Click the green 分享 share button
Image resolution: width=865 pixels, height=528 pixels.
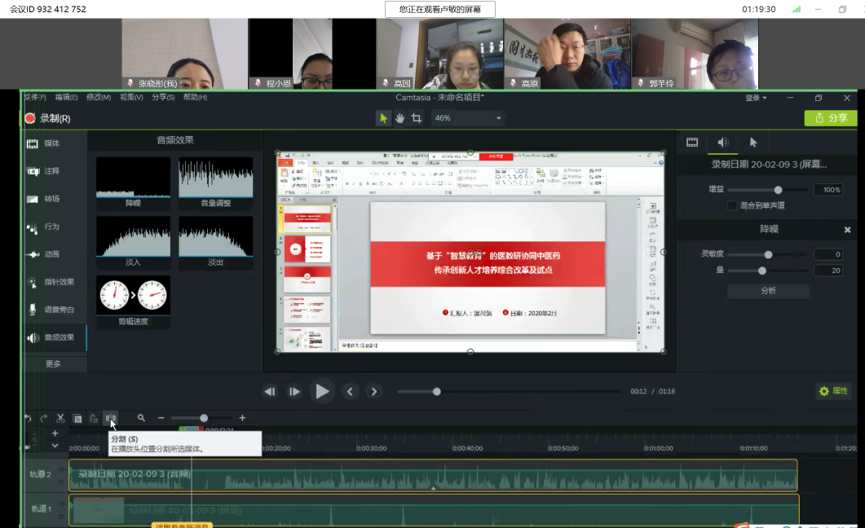[830, 118]
